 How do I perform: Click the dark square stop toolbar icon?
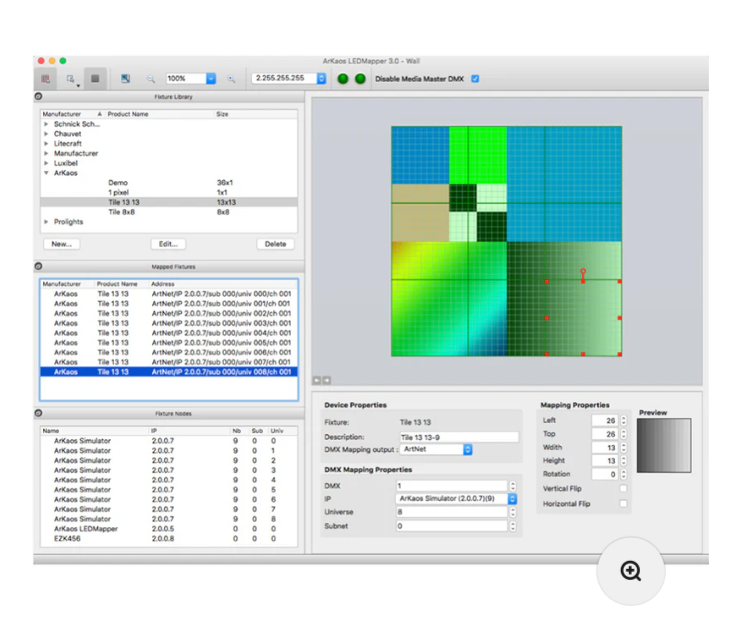point(95,78)
